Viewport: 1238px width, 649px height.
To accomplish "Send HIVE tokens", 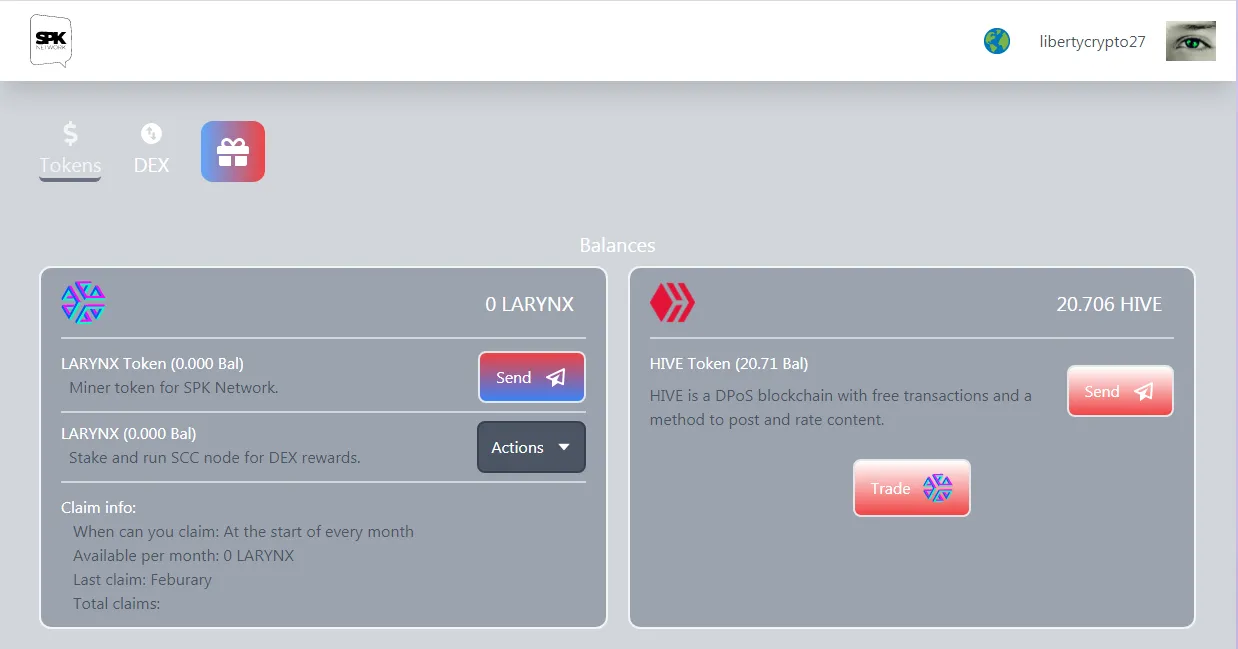I will click(x=1120, y=391).
